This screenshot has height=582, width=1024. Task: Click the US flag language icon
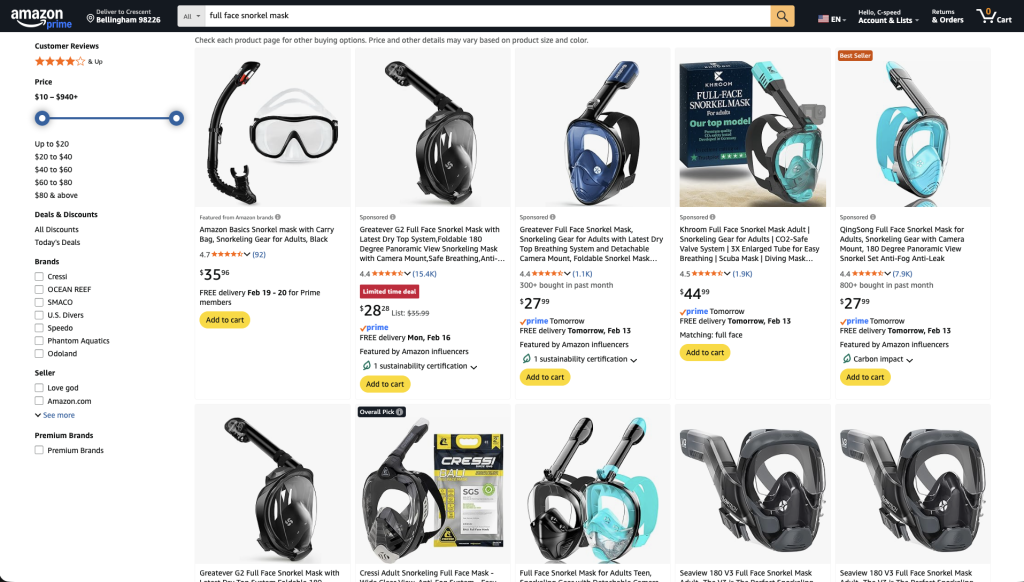point(824,19)
